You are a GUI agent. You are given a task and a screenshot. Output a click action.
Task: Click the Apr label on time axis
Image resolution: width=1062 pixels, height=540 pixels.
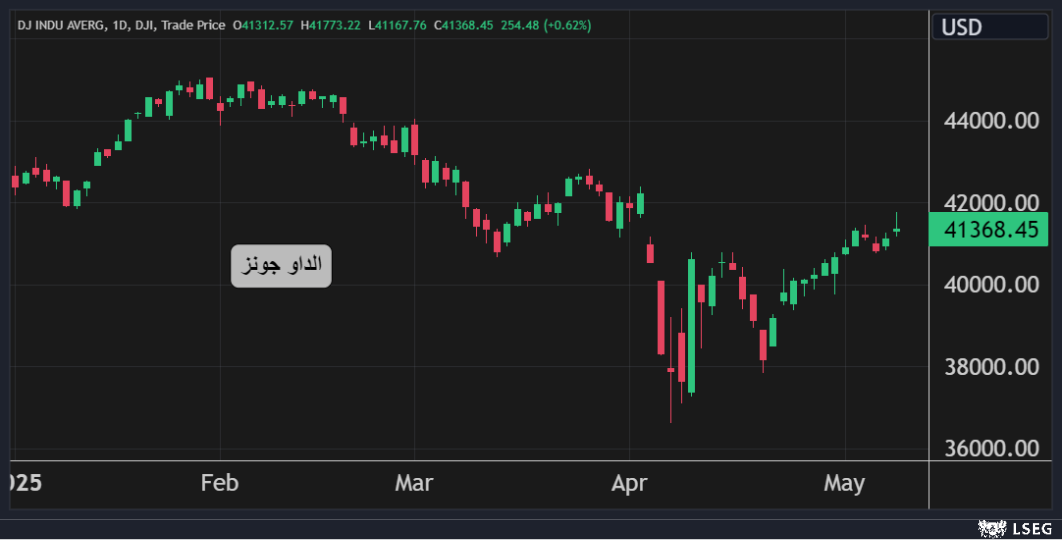click(629, 484)
